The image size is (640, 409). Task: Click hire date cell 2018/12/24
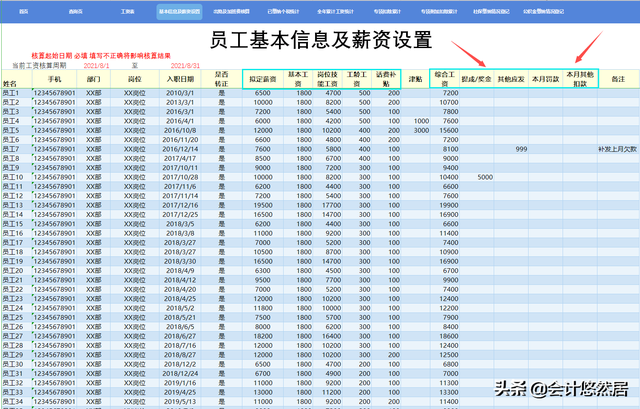pos(180,373)
